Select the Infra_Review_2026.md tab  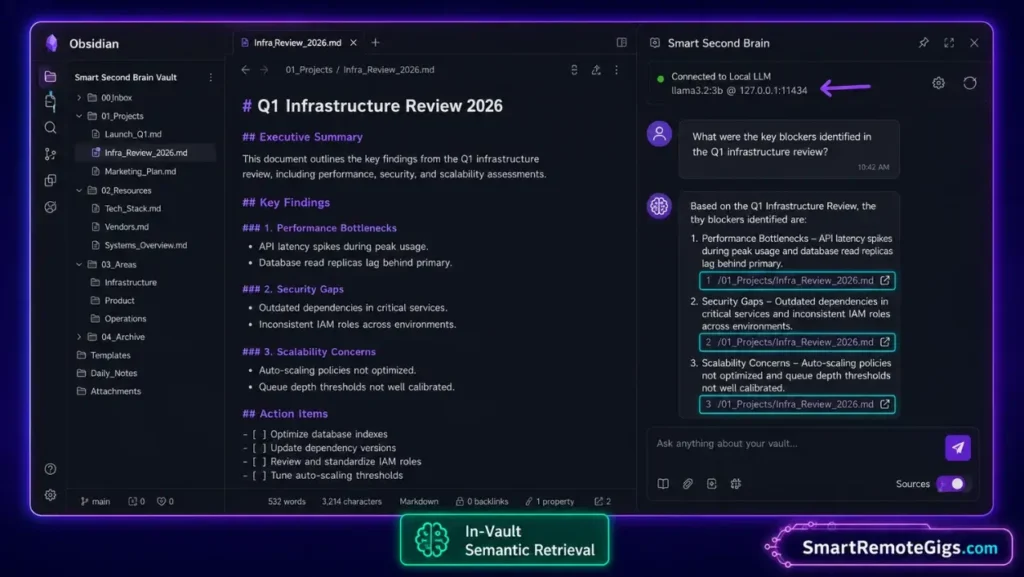tap(297, 42)
